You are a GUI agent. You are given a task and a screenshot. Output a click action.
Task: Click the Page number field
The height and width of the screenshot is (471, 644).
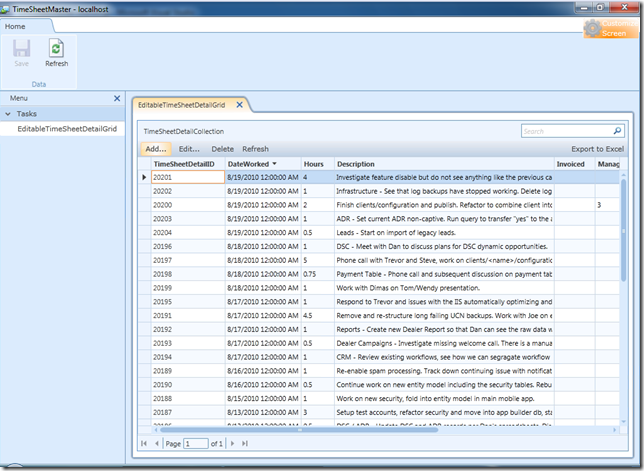[196, 443]
